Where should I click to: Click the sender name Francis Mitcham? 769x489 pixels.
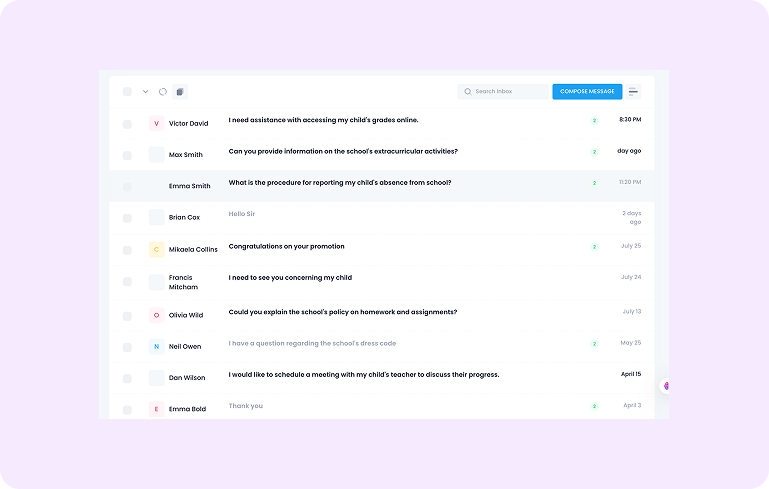pyautogui.click(x=183, y=282)
